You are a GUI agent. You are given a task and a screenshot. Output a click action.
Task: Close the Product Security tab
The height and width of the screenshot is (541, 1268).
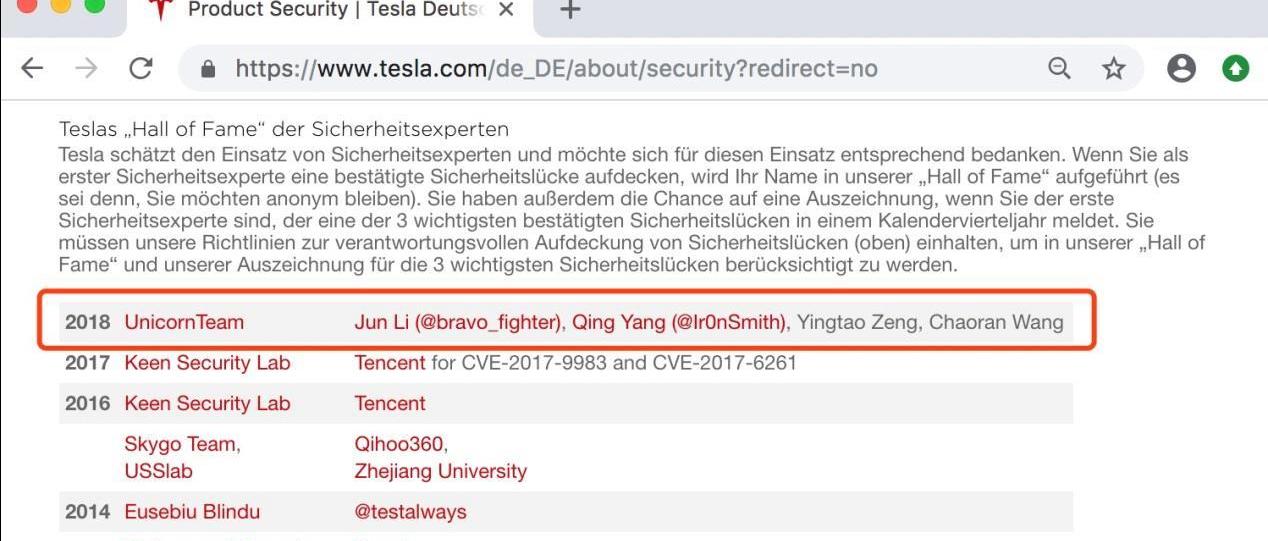coord(506,10)
